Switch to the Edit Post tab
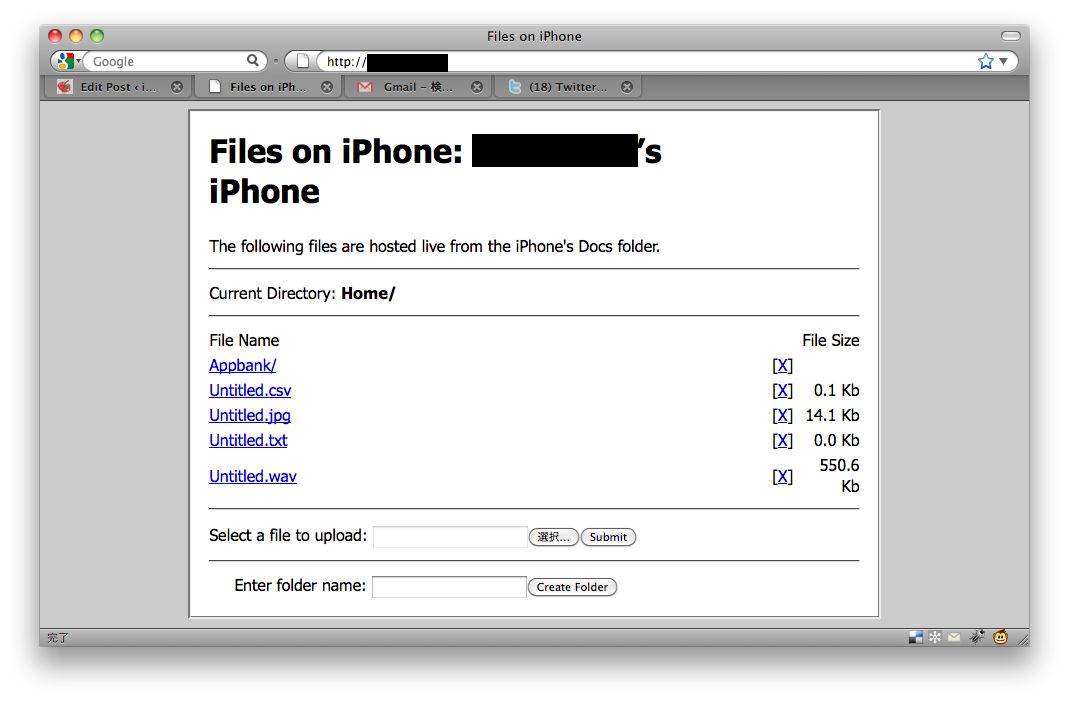Viewport: 1069px width, 701px height. click(119, 87)
